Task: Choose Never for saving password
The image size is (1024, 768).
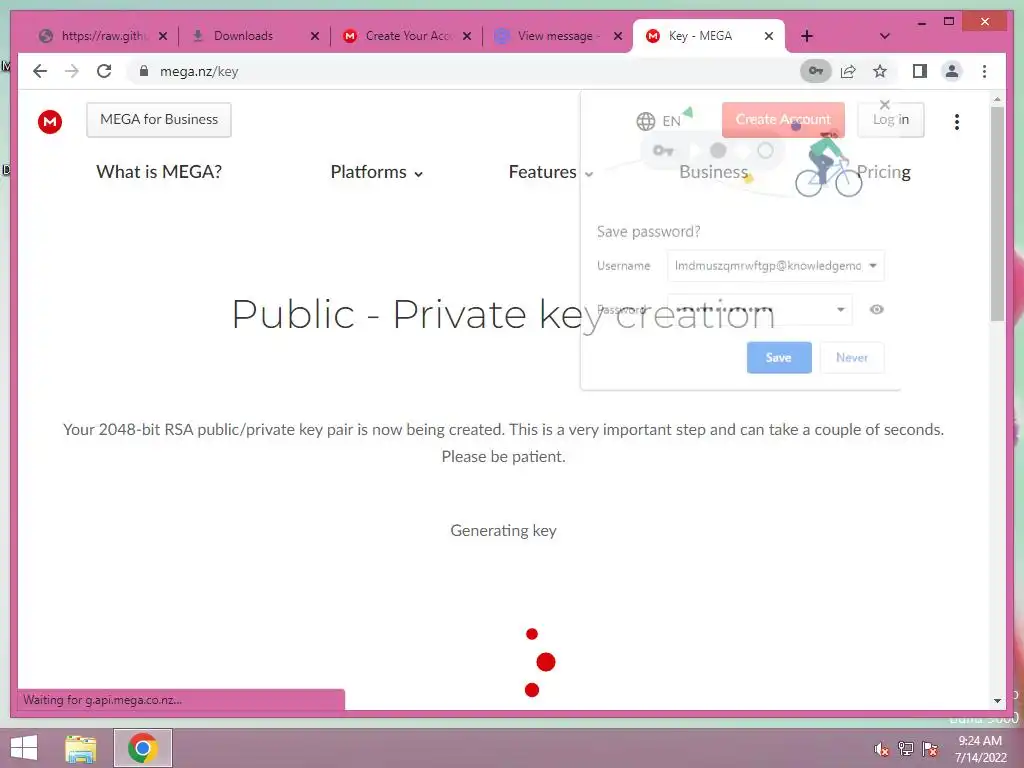Action: pos(852,358)
